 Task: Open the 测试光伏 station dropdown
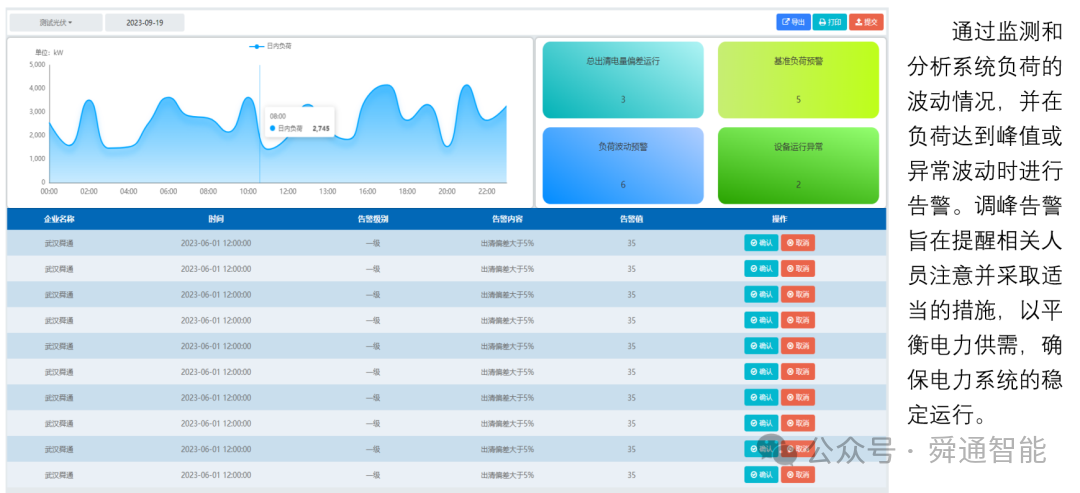tap(56, 23)
